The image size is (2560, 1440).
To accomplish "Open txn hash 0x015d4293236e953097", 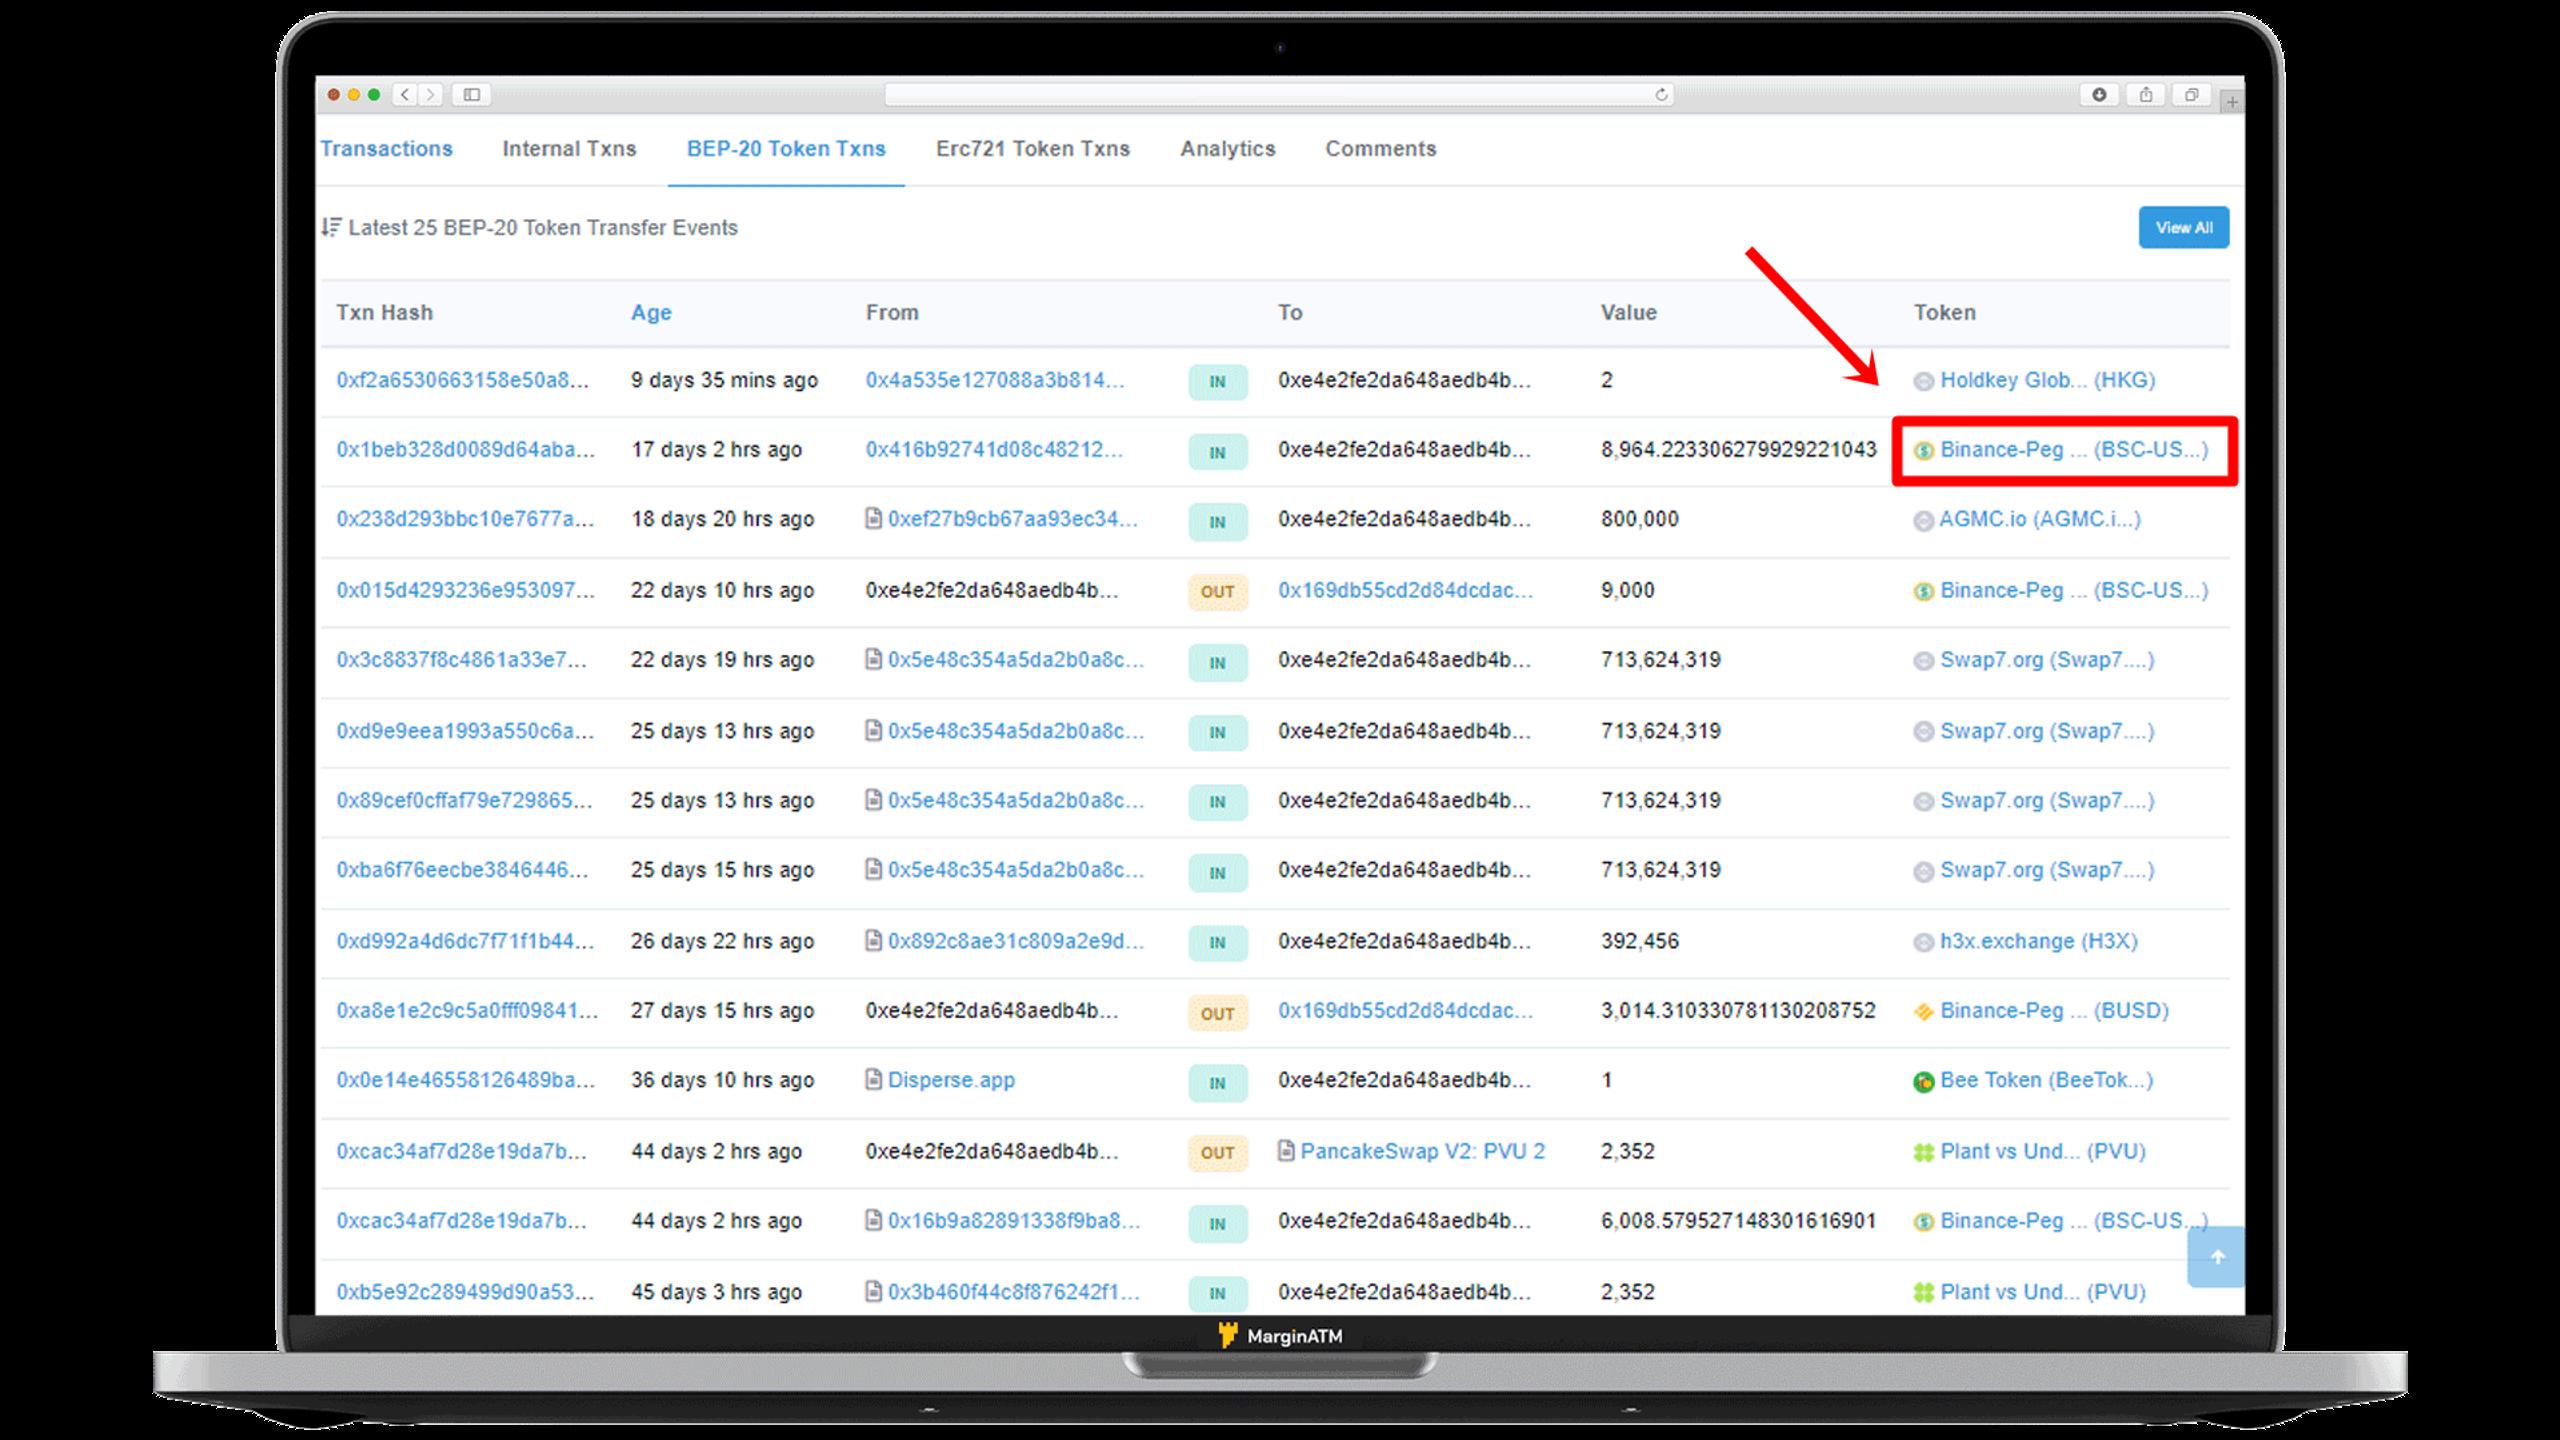I will click(465, 590).
